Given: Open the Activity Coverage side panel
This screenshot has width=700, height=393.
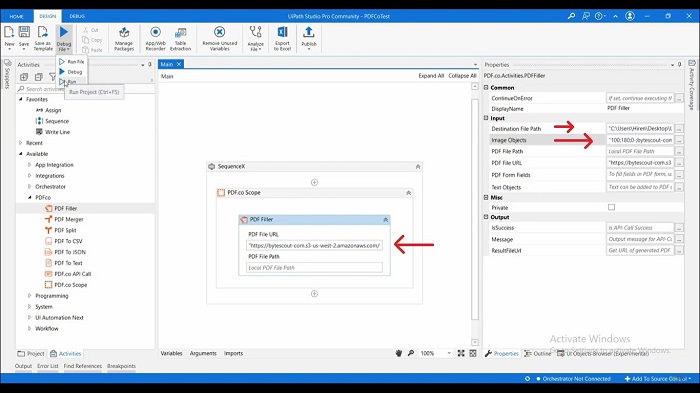Looking at the screenshot, I should pos(692,85).
